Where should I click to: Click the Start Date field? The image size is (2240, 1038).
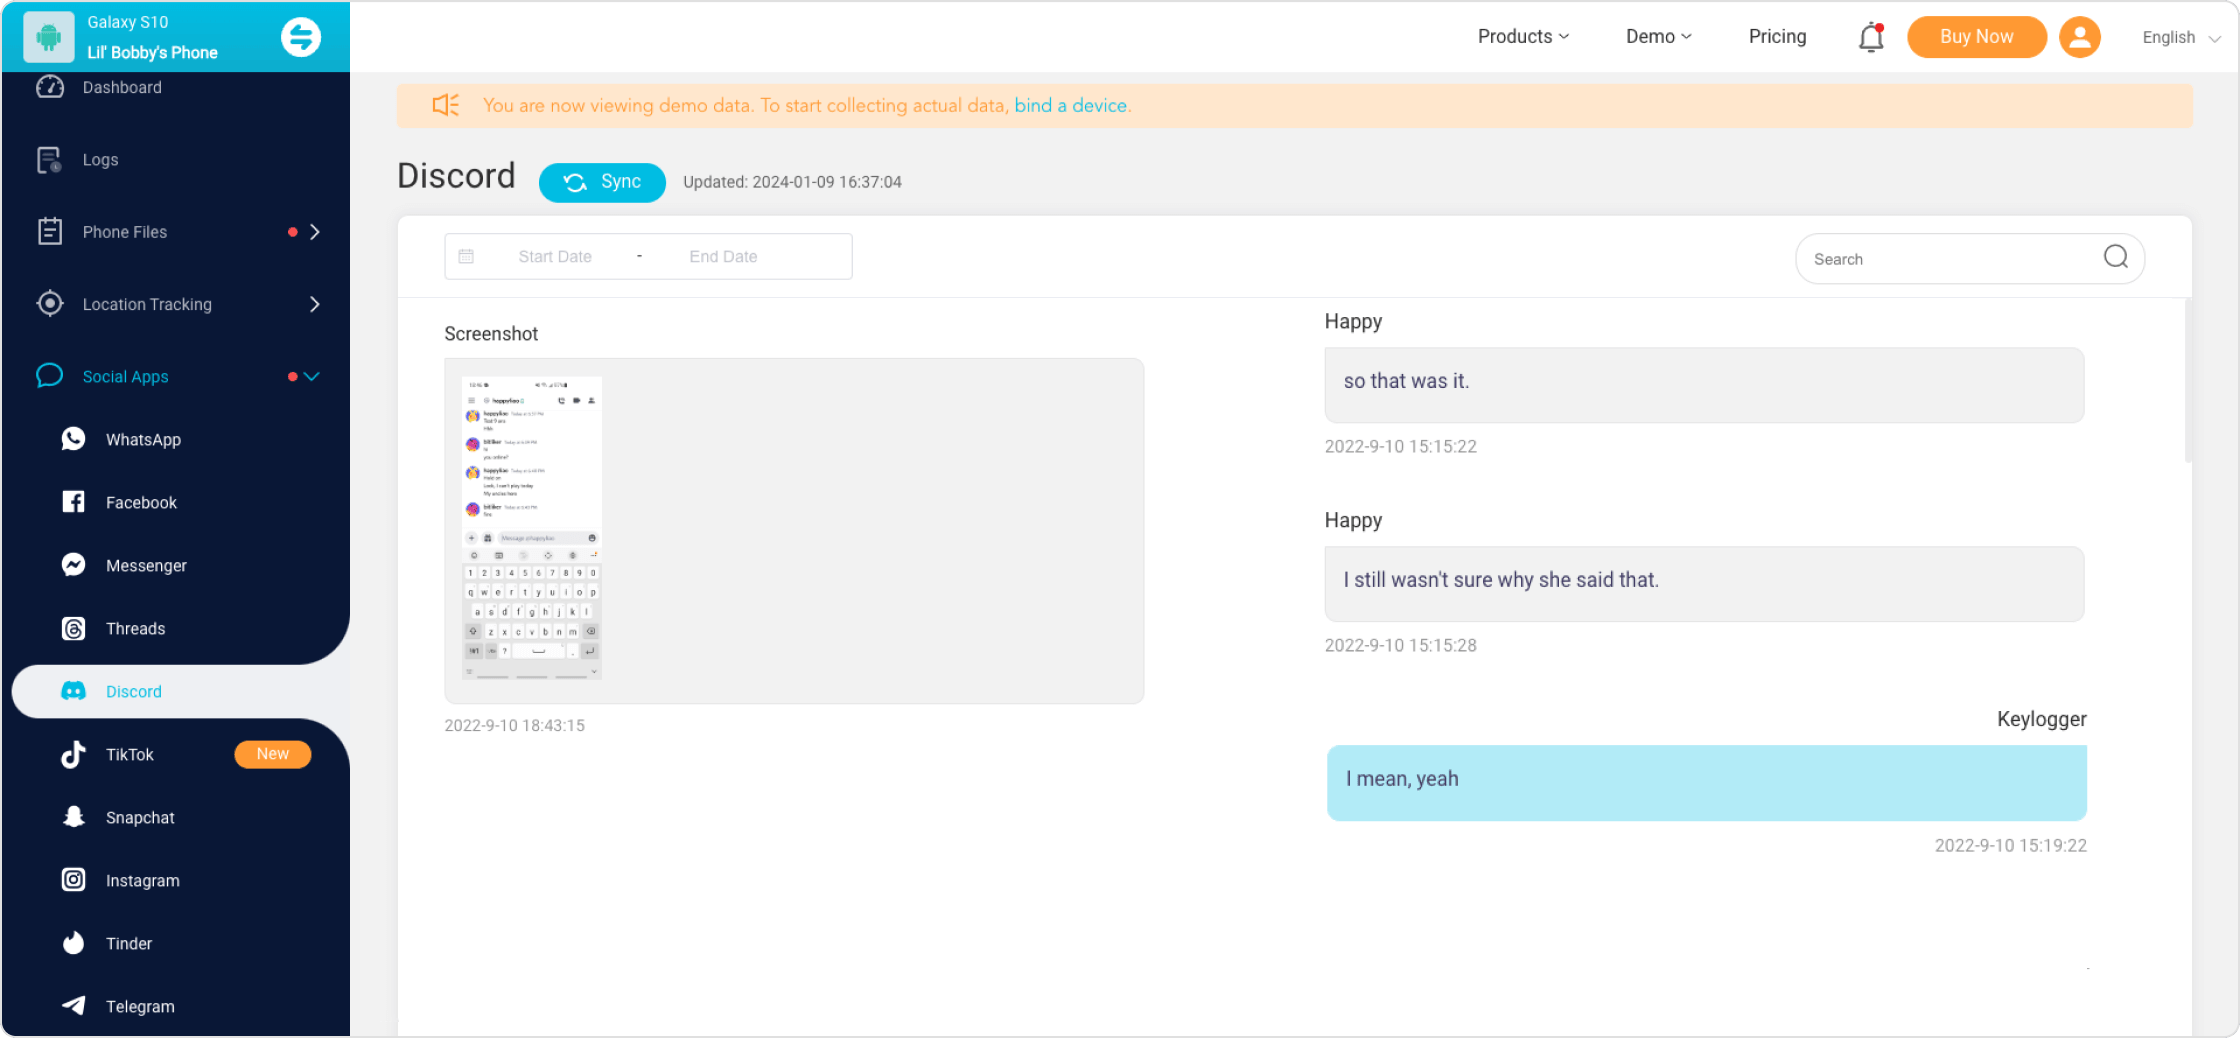555,257
